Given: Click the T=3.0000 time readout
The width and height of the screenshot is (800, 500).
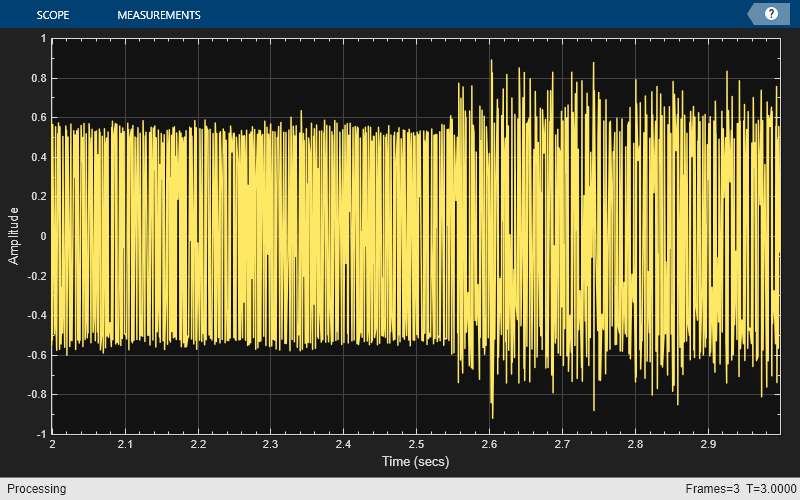Looking at the screenshot, I should [x=771, y=489].
